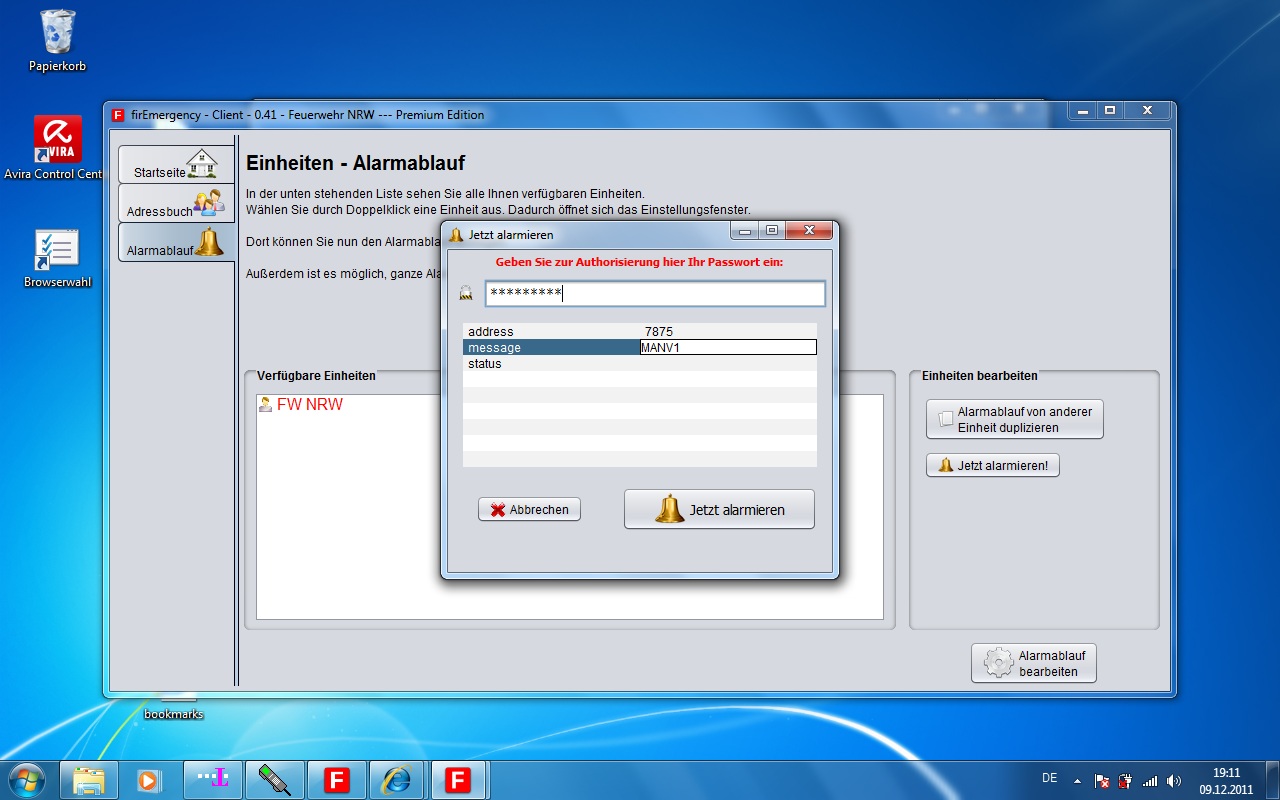Image resolution: width=1280 pixels, height=800 pixels.
Task: Open the Browserwahl desktop shortcut
Action: click(x=57, y=257)
